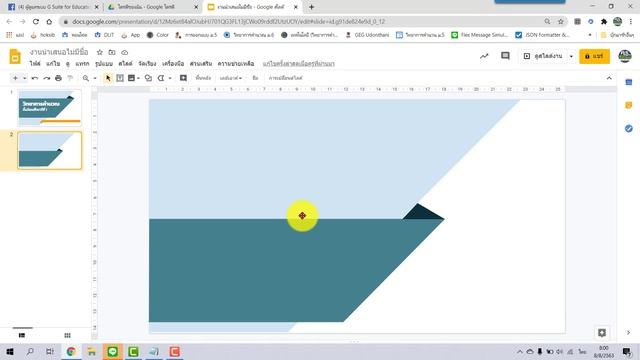Reload the browser page
This screenshot has height=360, width=640.
(x=36, y=22)
